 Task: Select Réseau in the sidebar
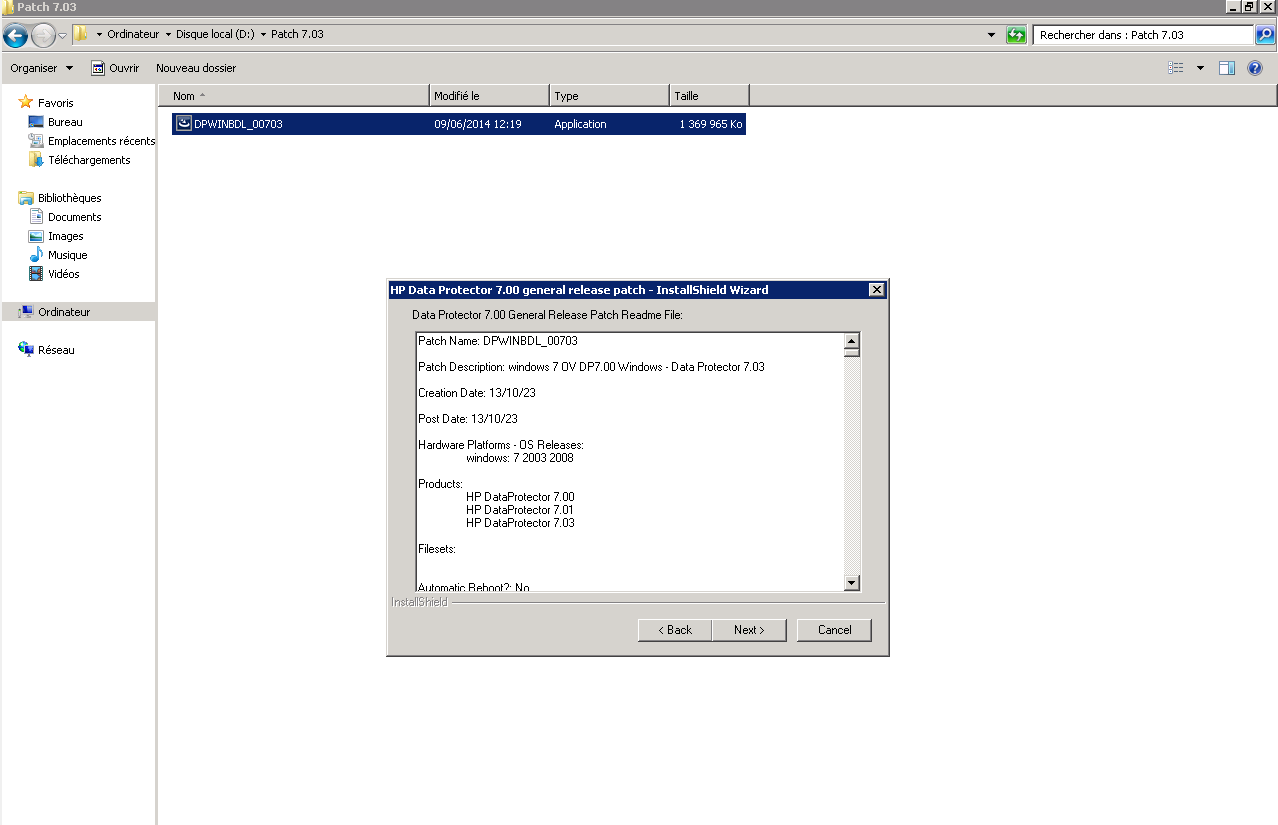pyautogui.click(x=55, y=349)
